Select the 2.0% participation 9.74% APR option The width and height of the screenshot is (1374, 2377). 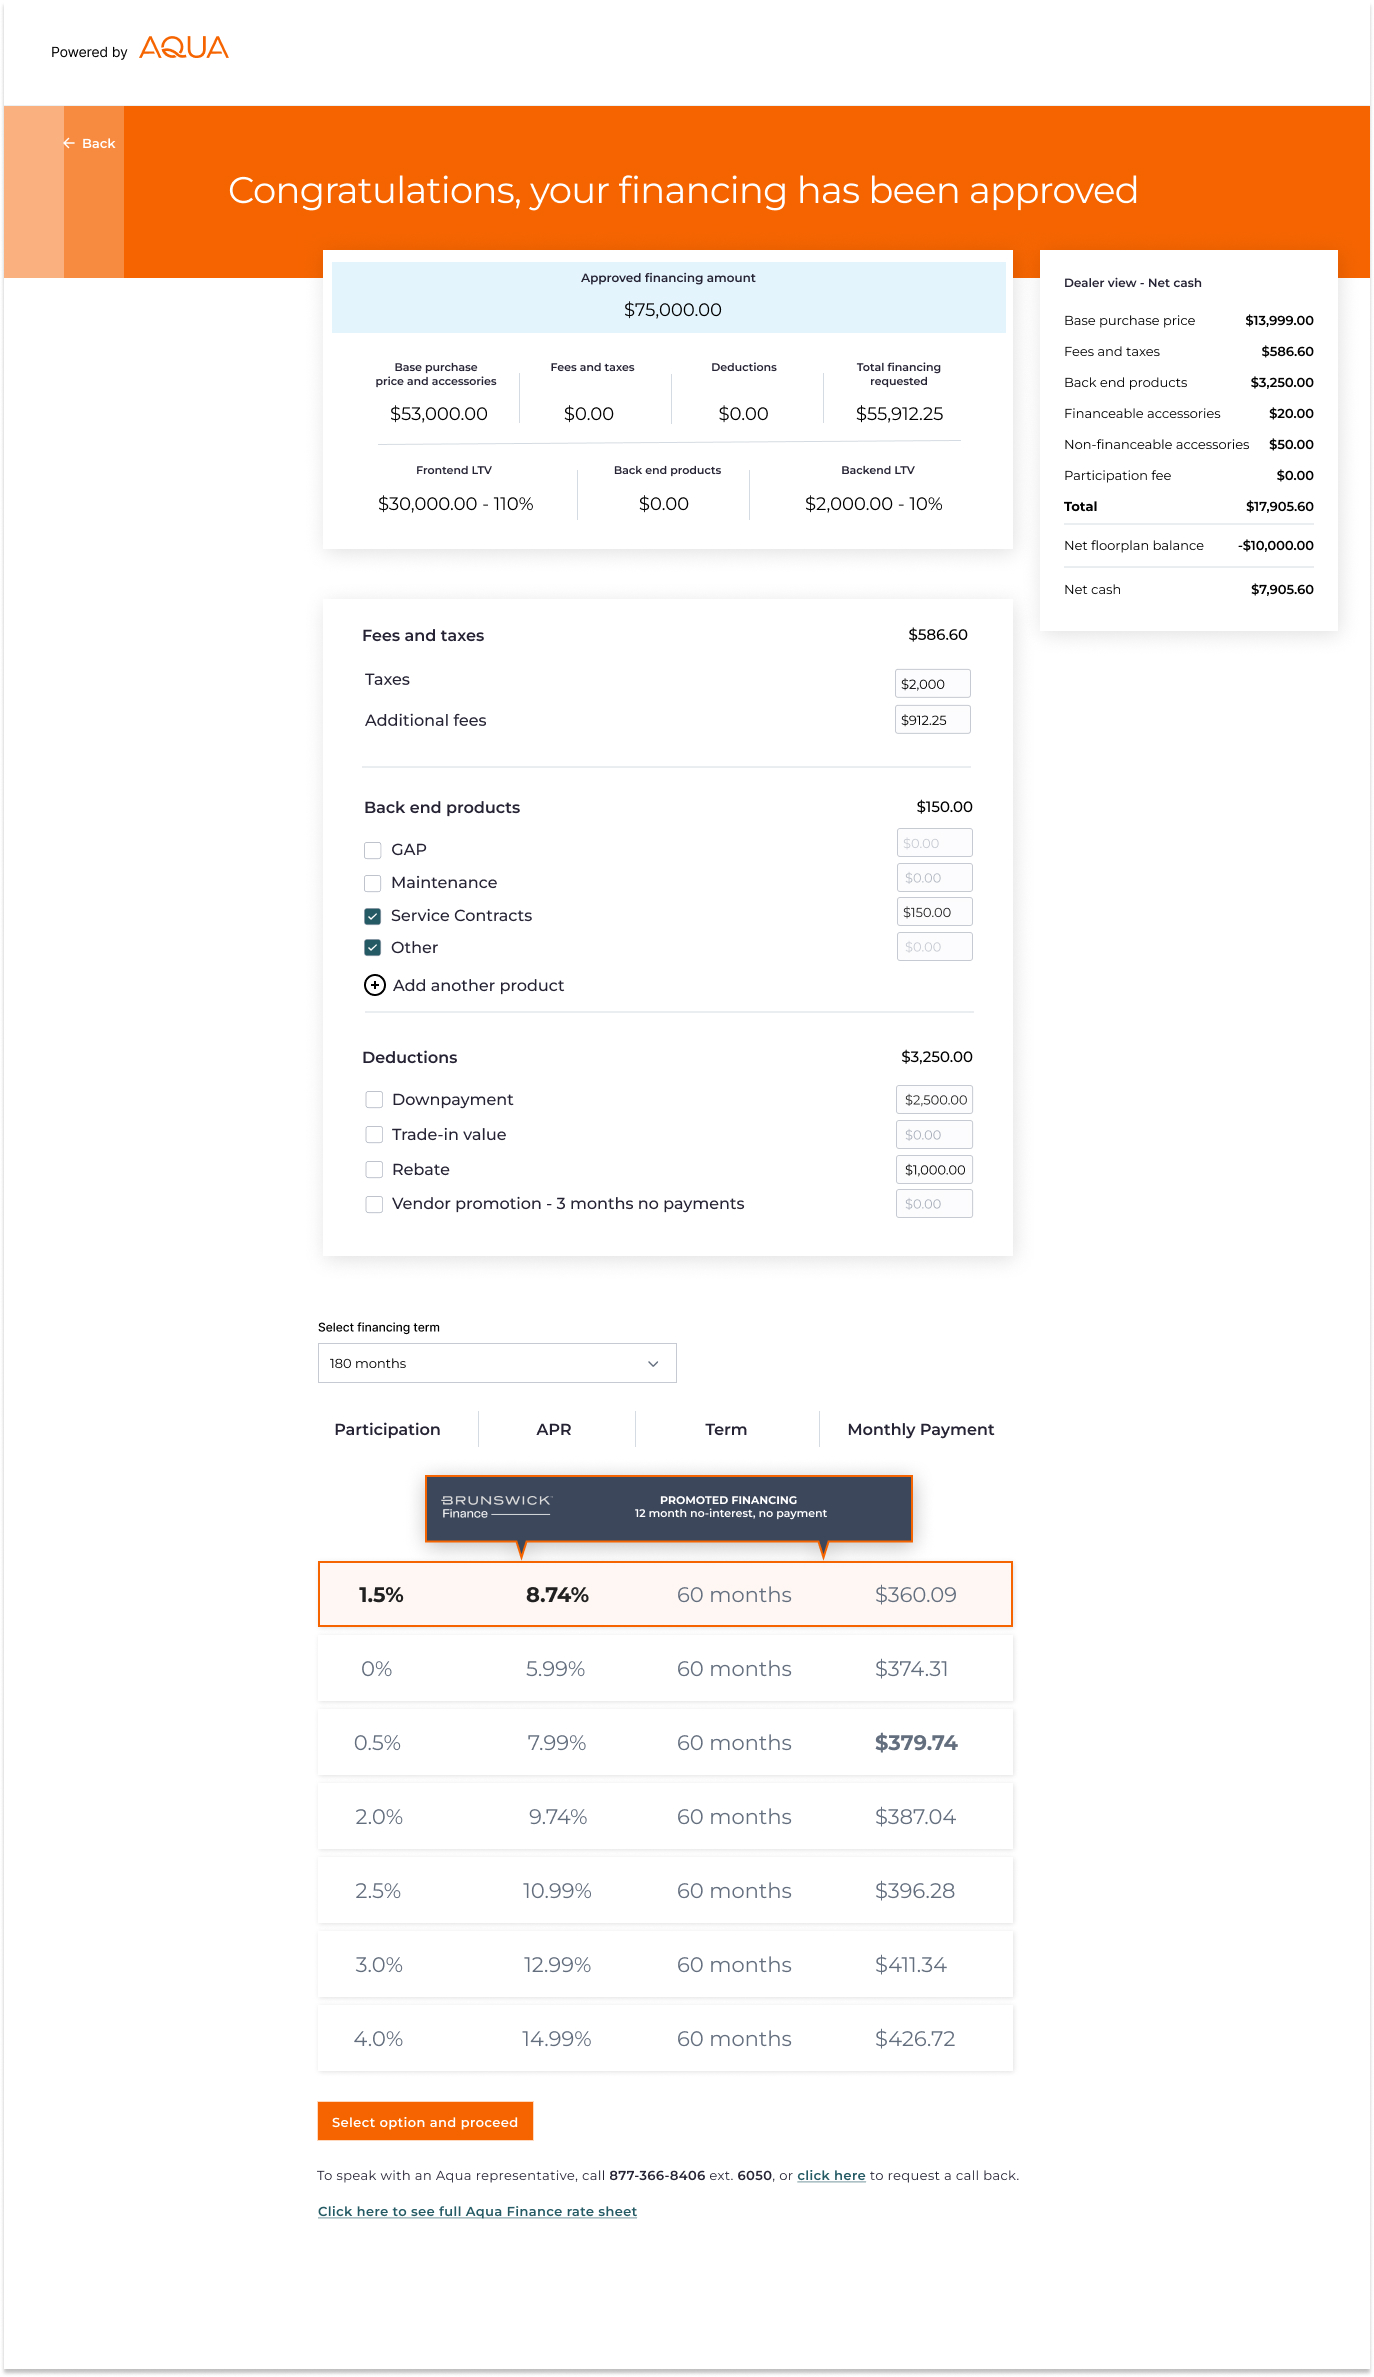point(665,1816)
